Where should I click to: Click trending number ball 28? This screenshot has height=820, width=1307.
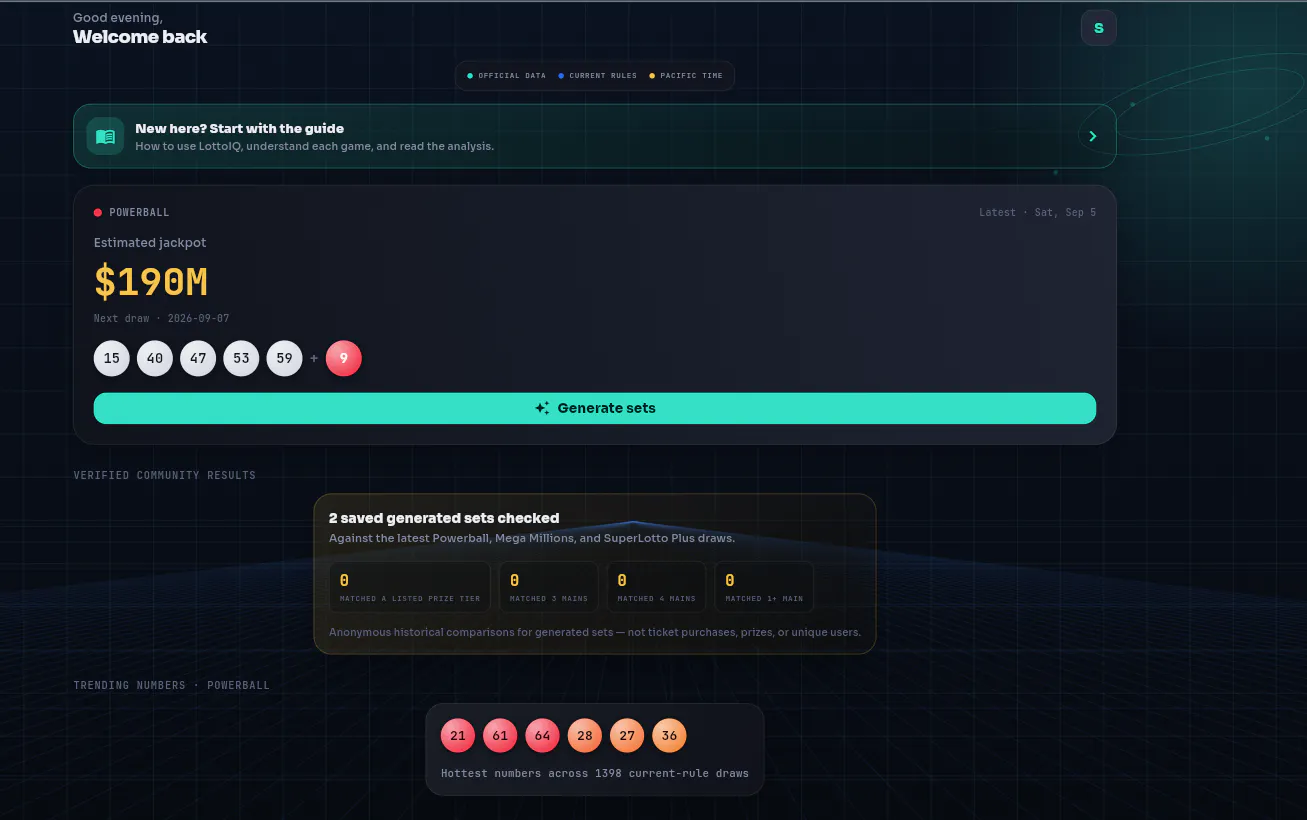[x=585, y=736]
